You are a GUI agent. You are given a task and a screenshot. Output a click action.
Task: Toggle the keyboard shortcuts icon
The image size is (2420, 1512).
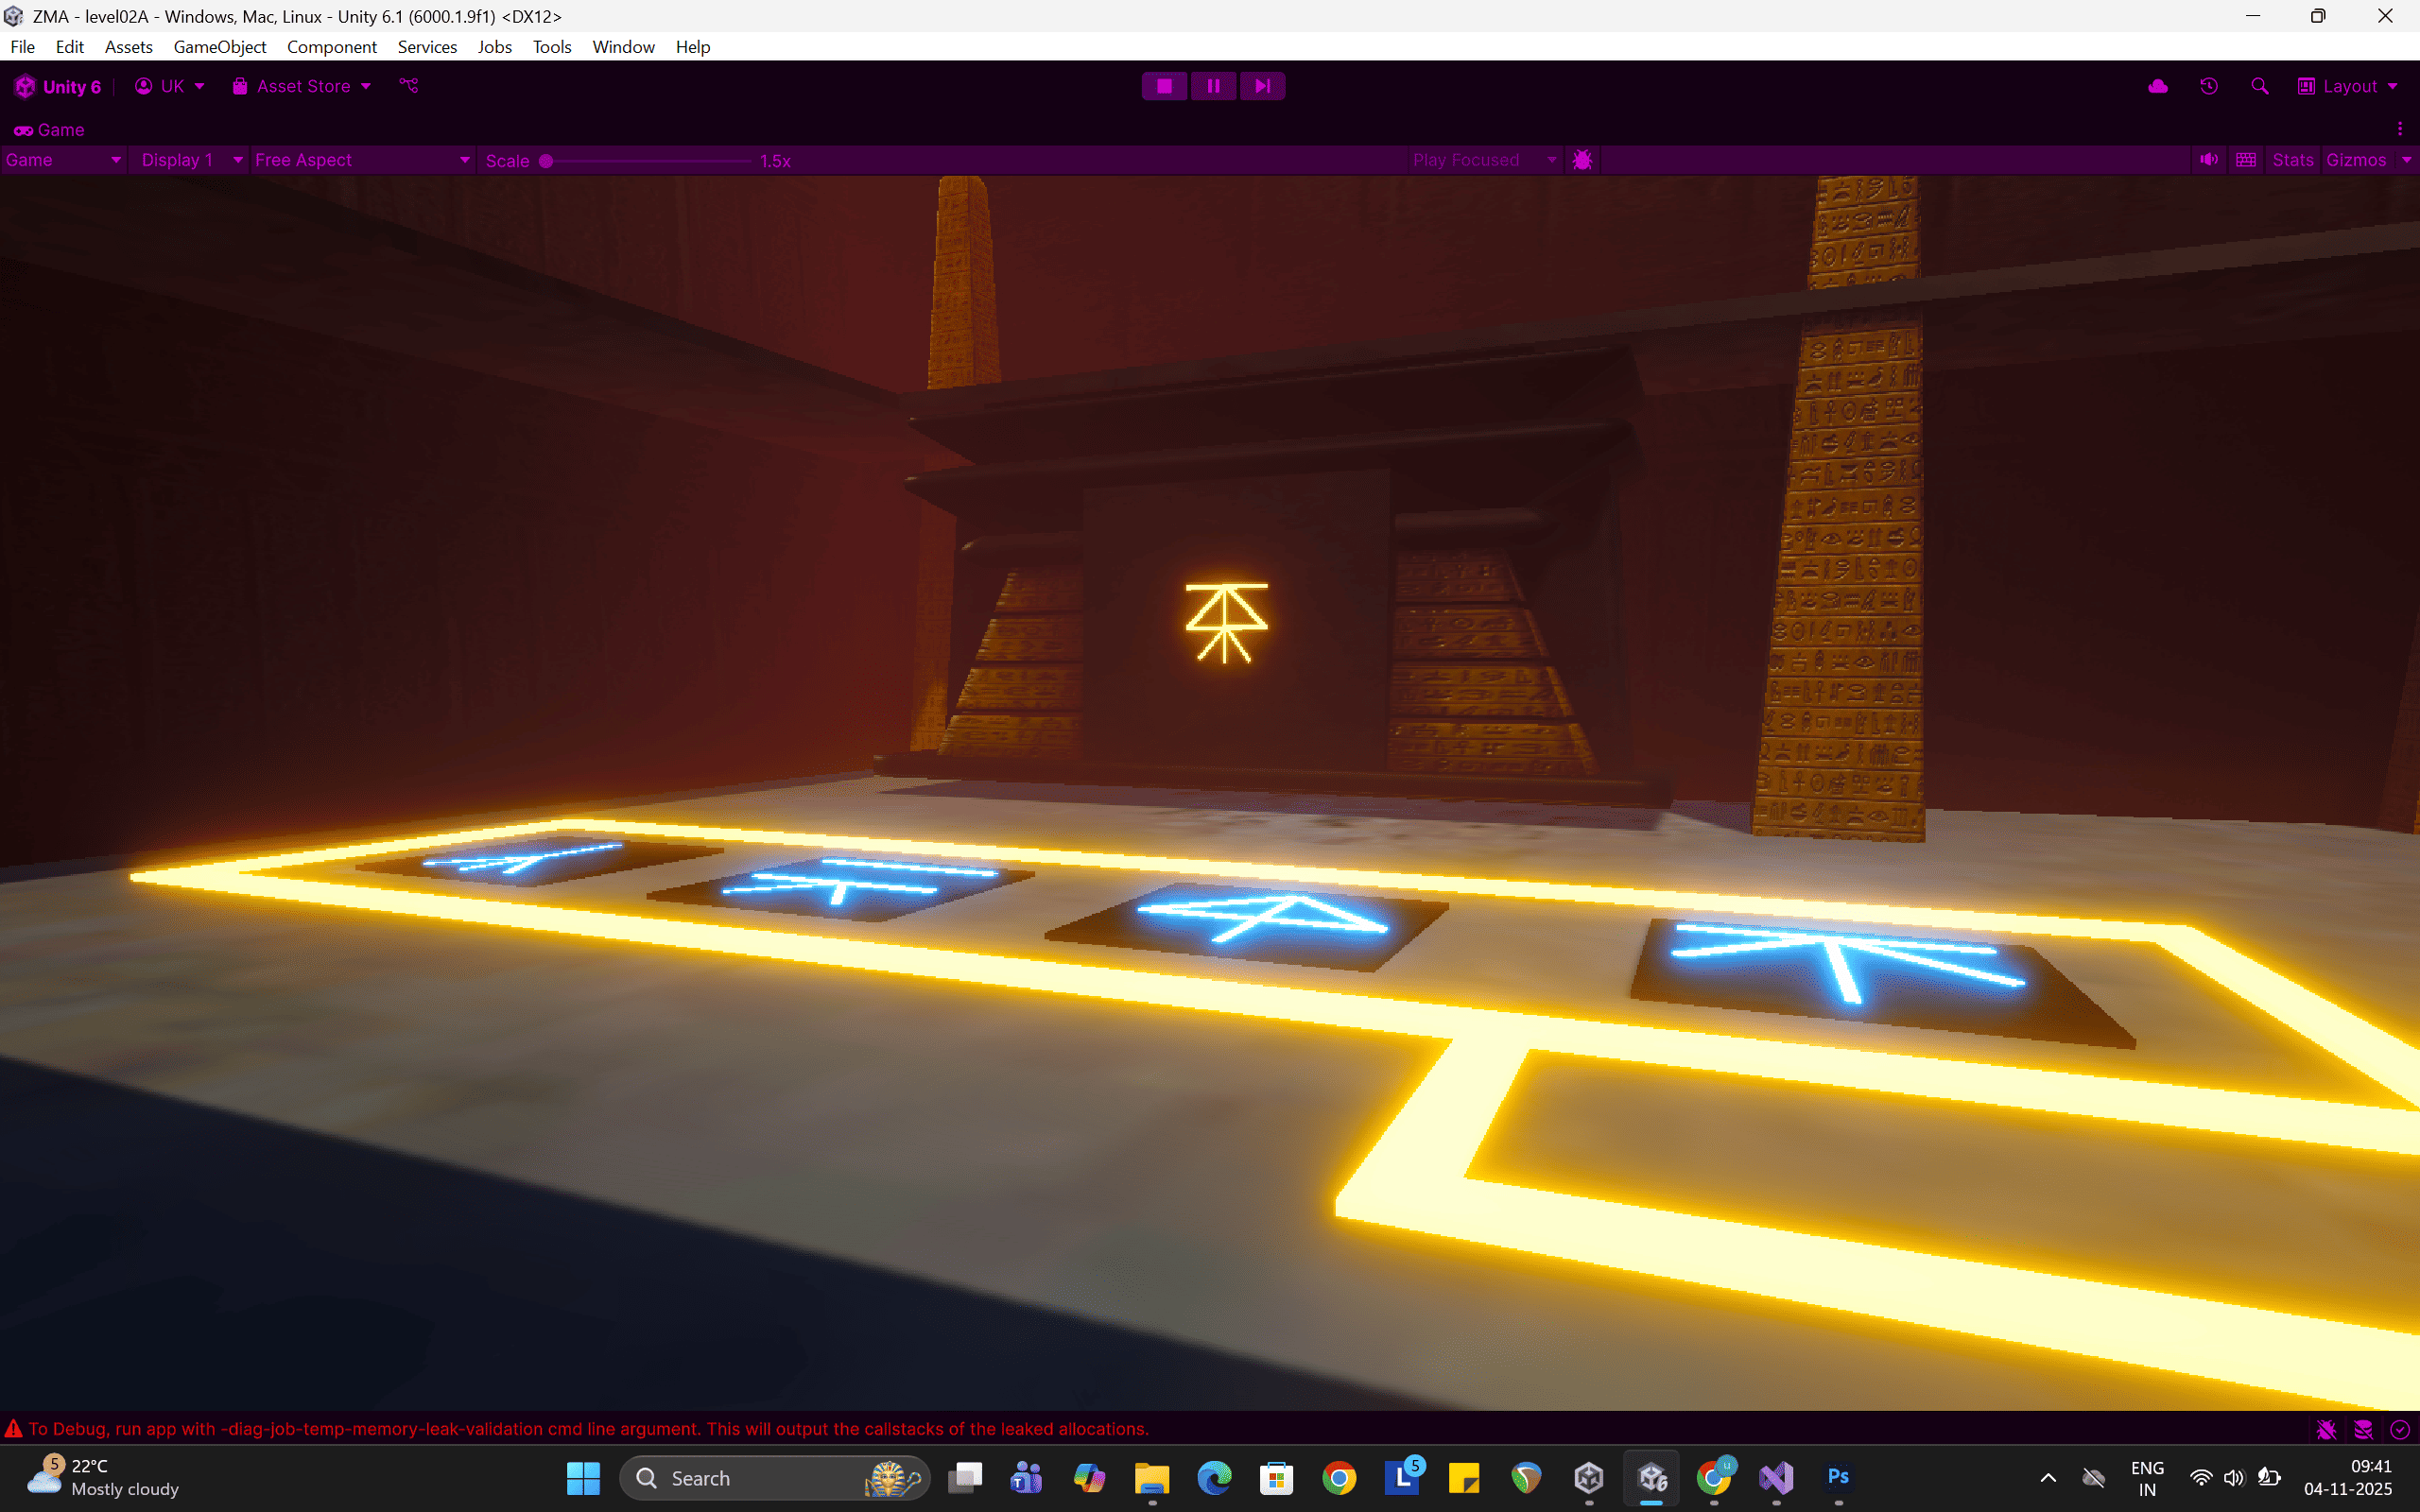2246,160
